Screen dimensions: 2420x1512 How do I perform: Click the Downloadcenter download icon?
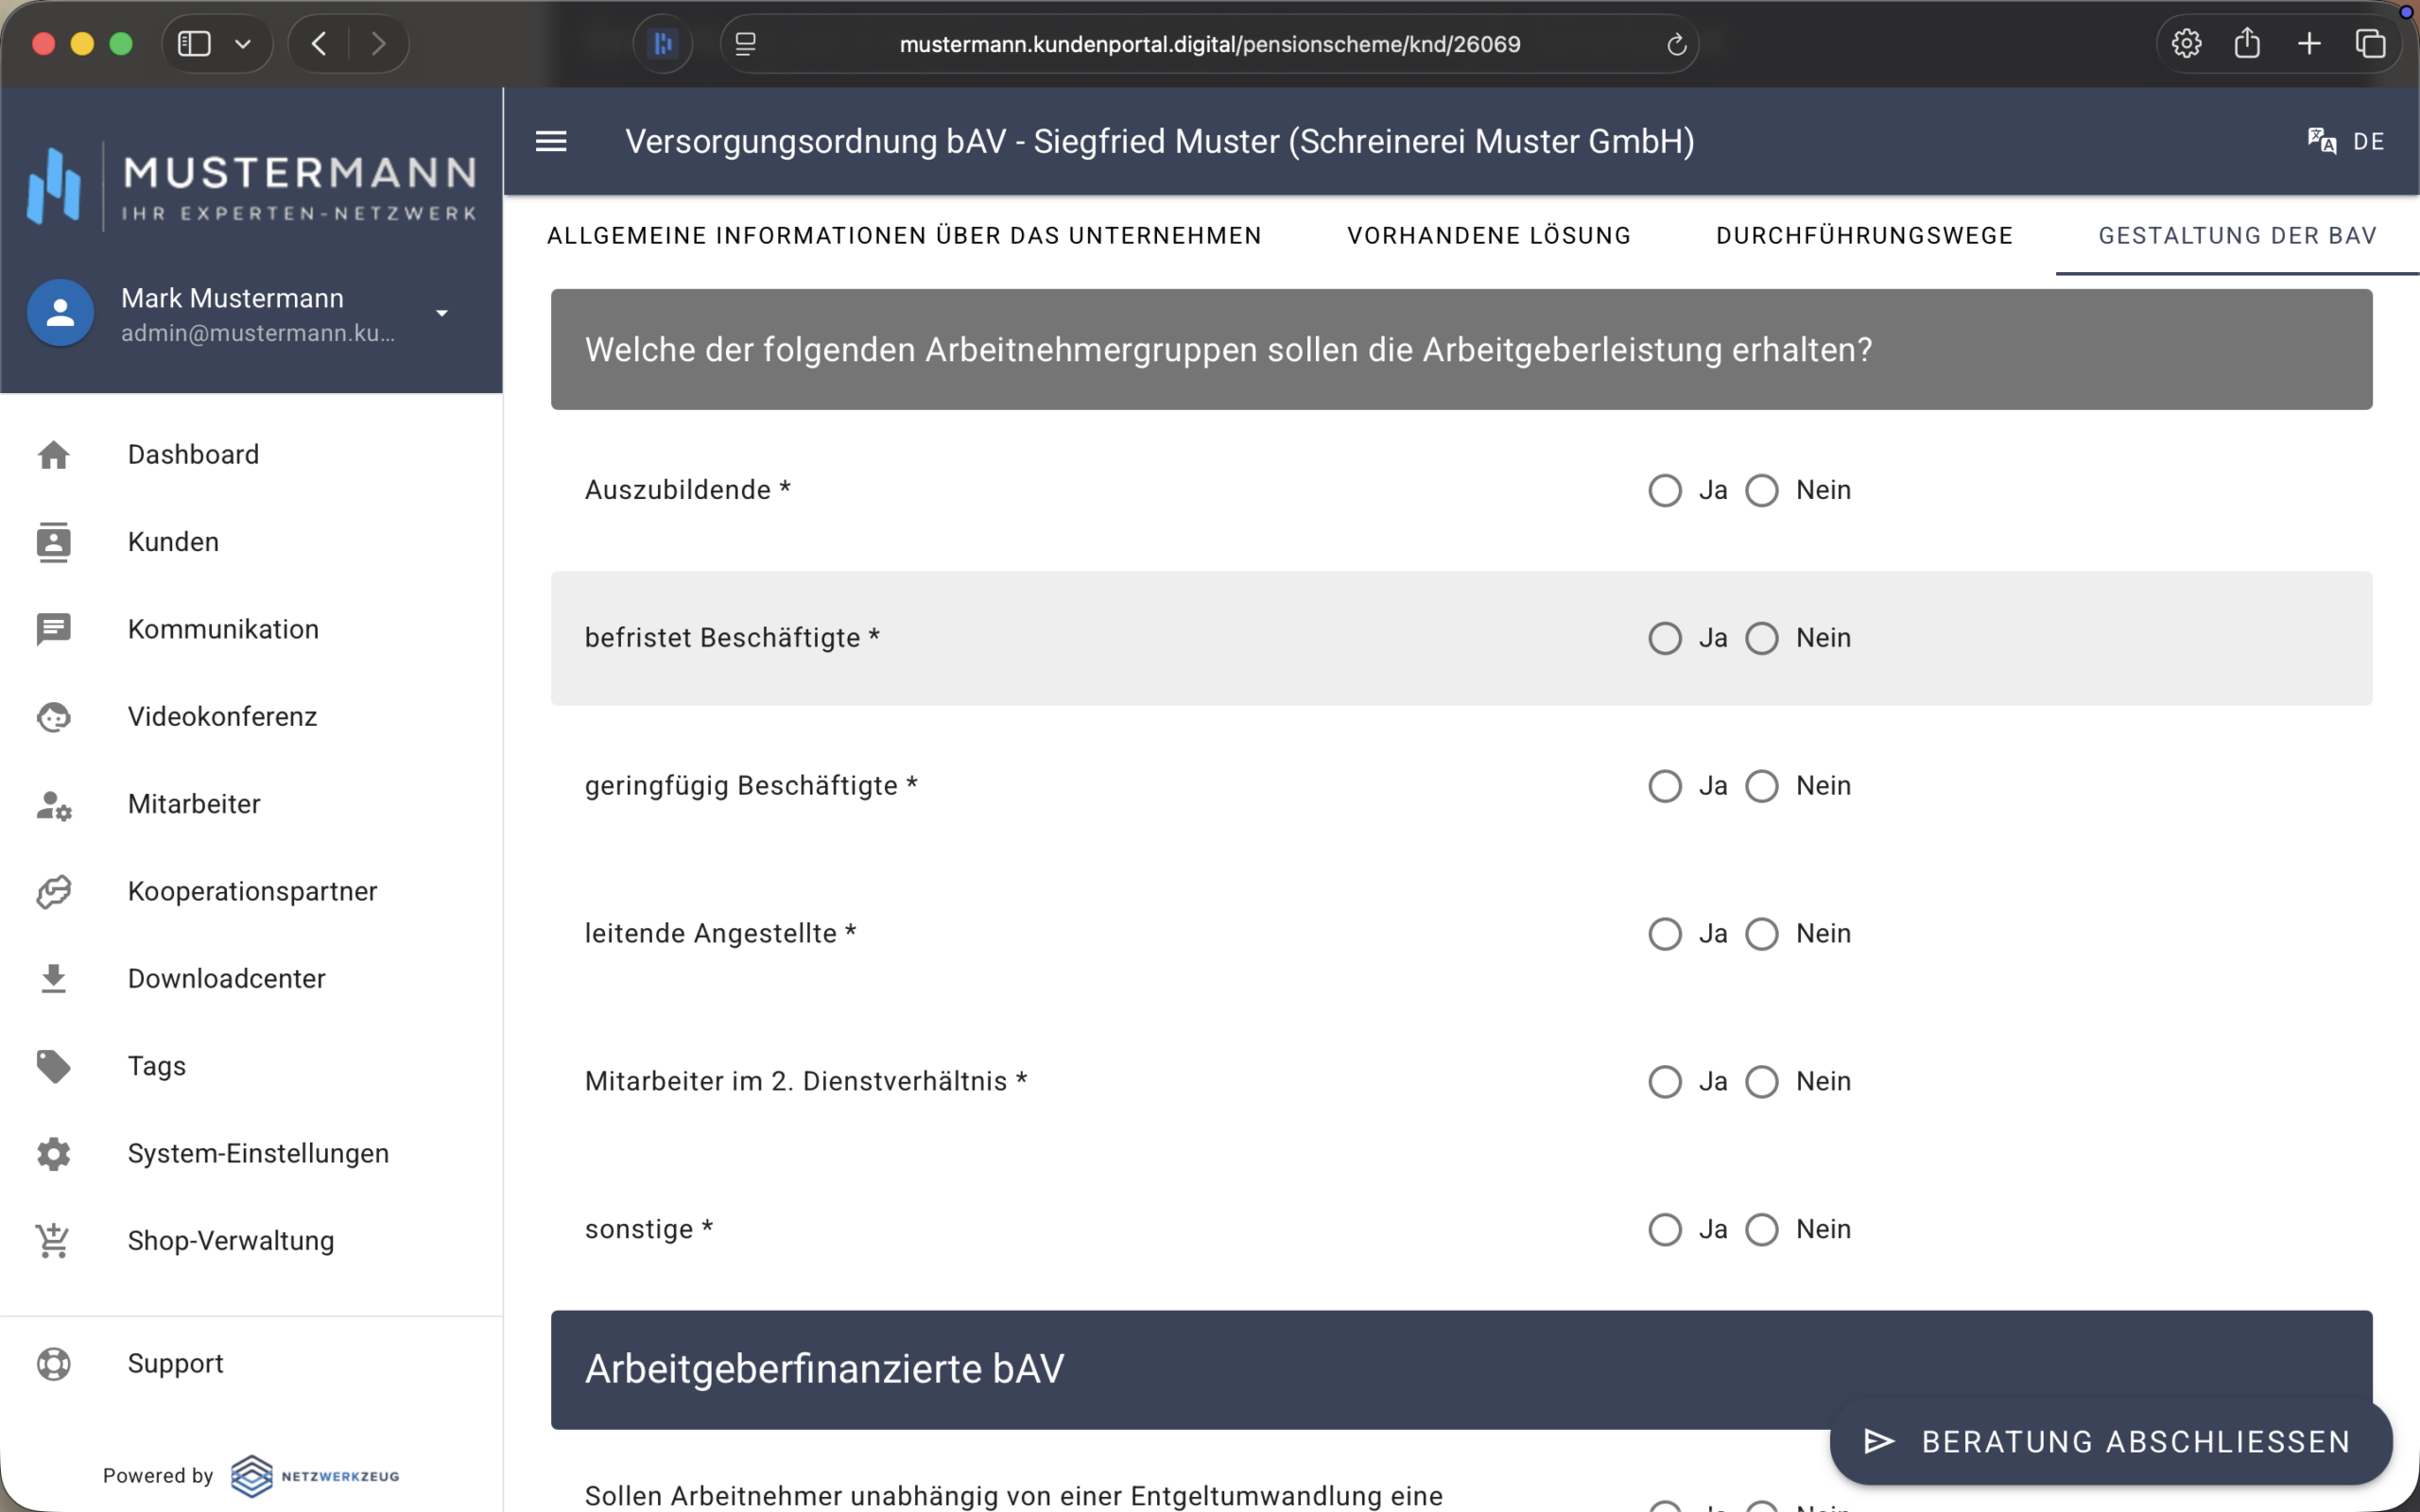pyautogui.click(x=54, y=979)
